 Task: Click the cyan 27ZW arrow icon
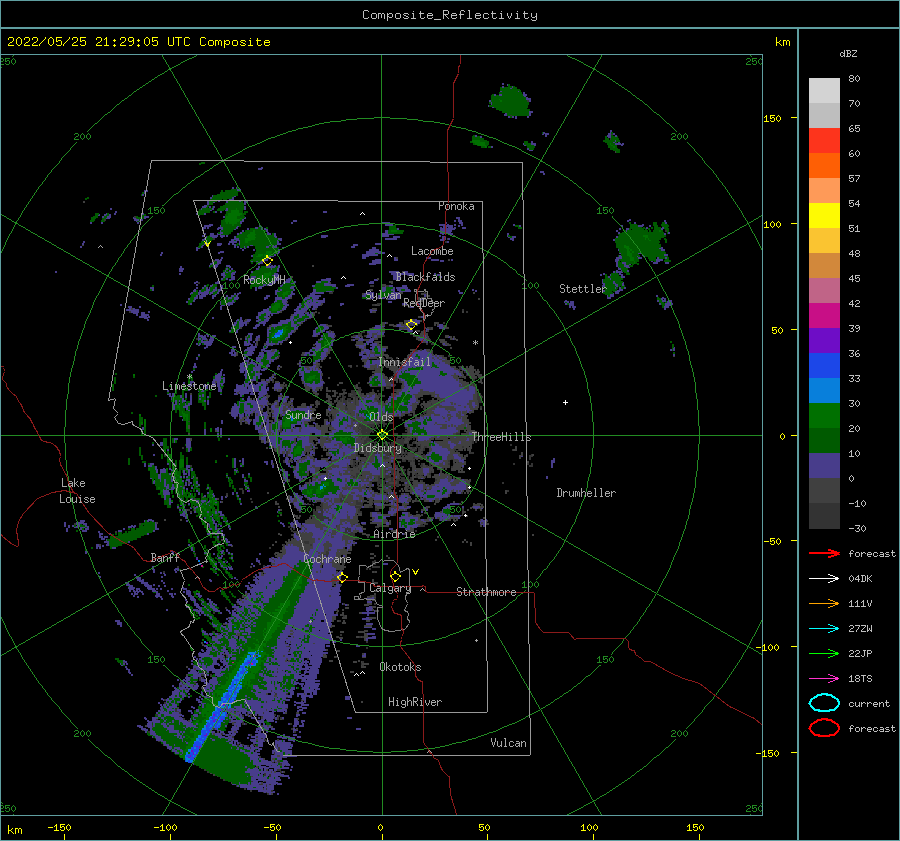[824, 629]
